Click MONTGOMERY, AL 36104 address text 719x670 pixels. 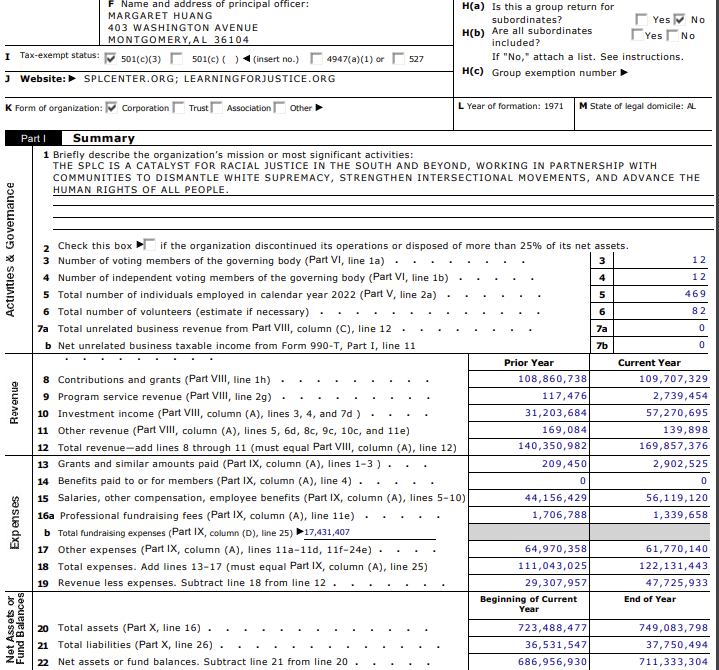178,40
